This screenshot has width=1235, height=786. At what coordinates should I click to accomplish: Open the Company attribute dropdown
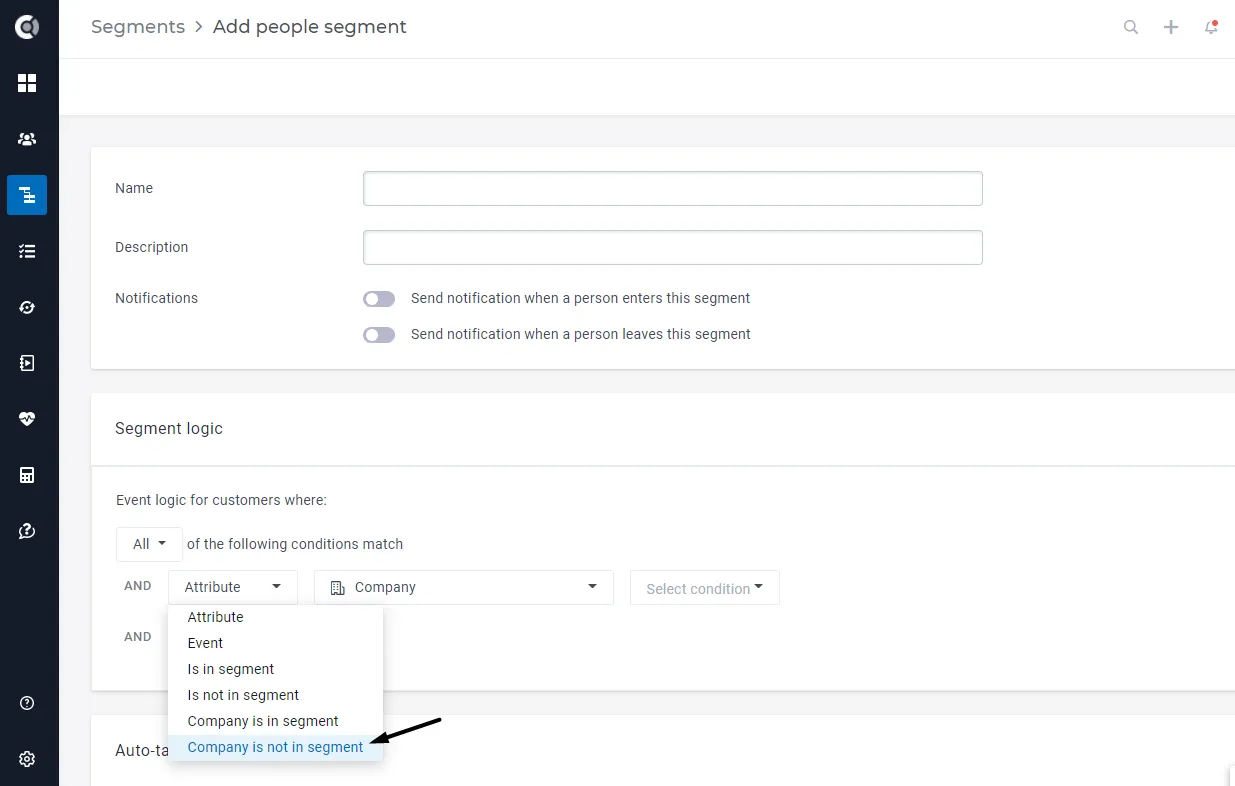[x=464, y=587]
